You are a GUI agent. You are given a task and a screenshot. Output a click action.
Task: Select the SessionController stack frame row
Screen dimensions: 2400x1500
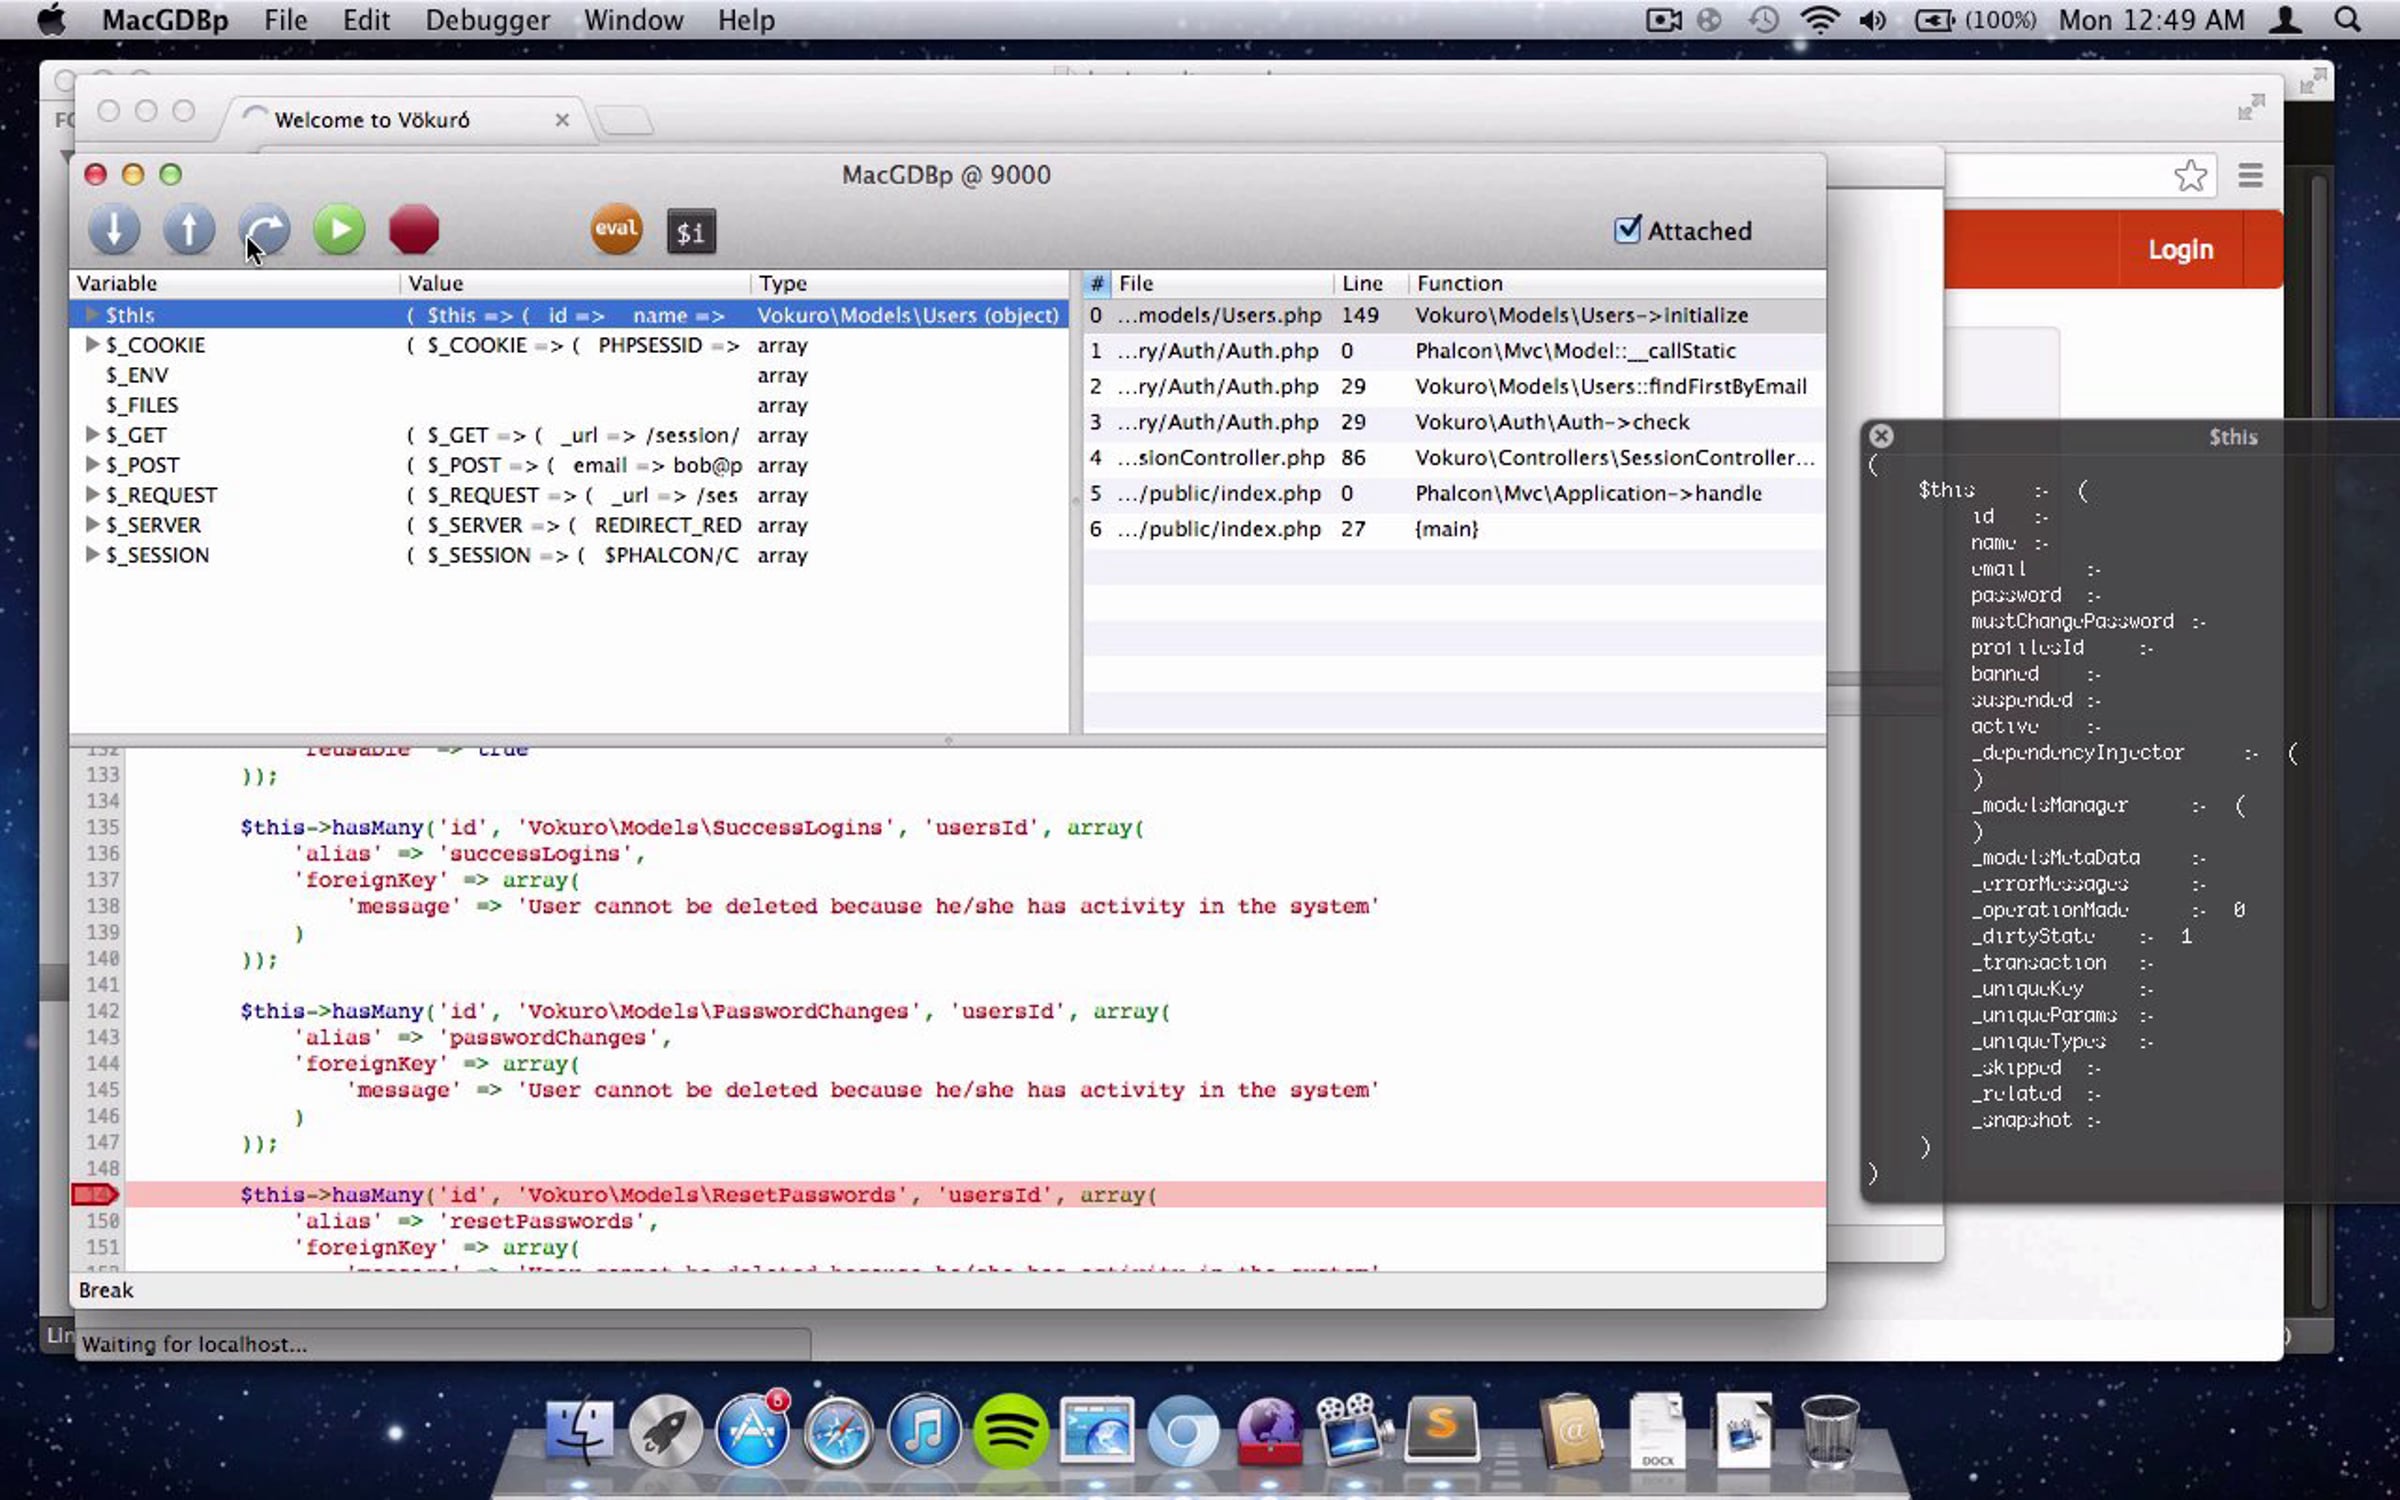click(1455, 458)
